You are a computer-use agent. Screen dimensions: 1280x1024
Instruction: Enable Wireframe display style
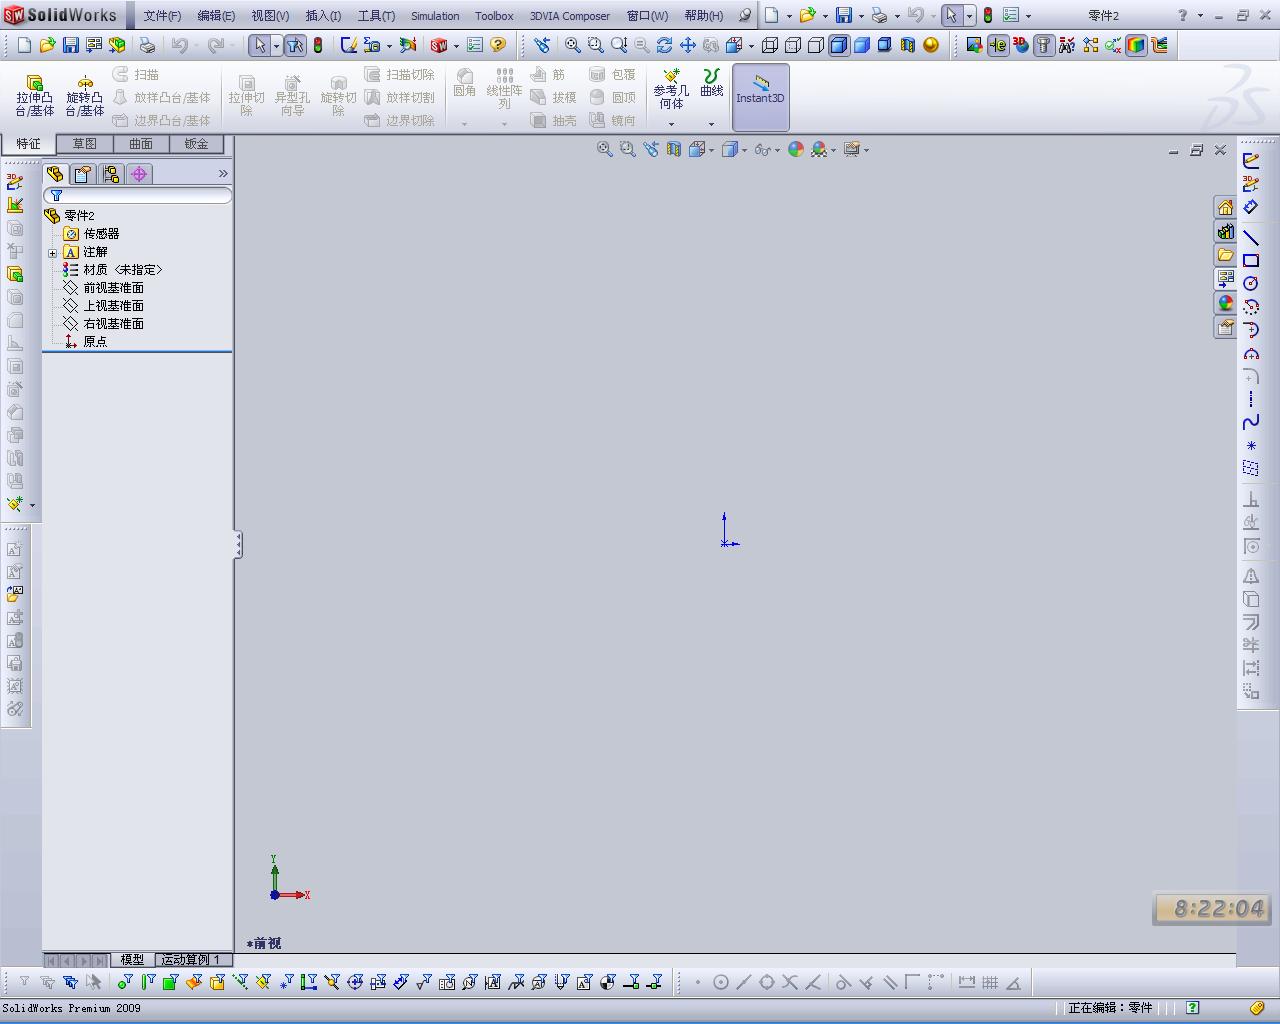click(770, 45)
